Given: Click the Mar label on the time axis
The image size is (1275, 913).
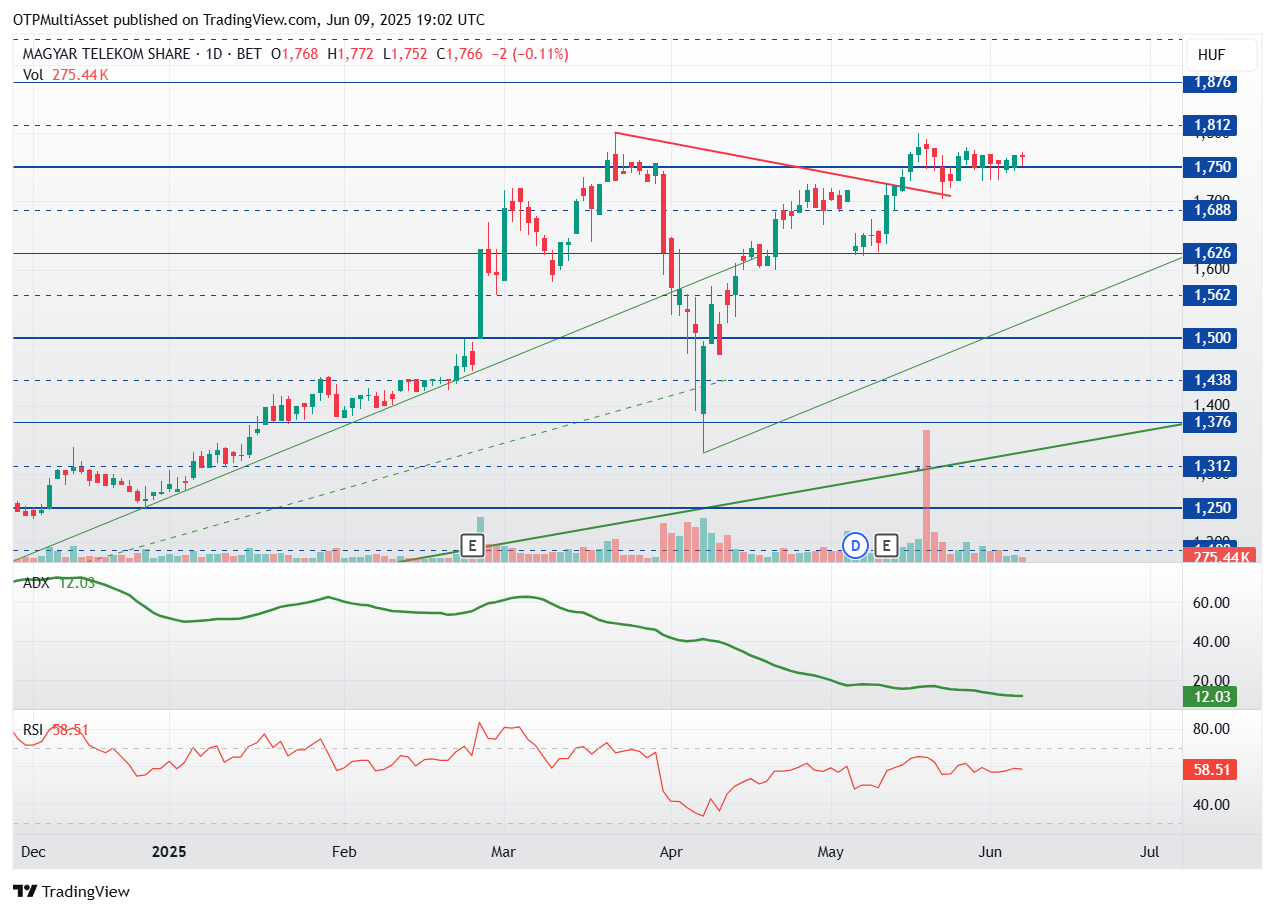Looking at the screenshot, I should (503, 852).
